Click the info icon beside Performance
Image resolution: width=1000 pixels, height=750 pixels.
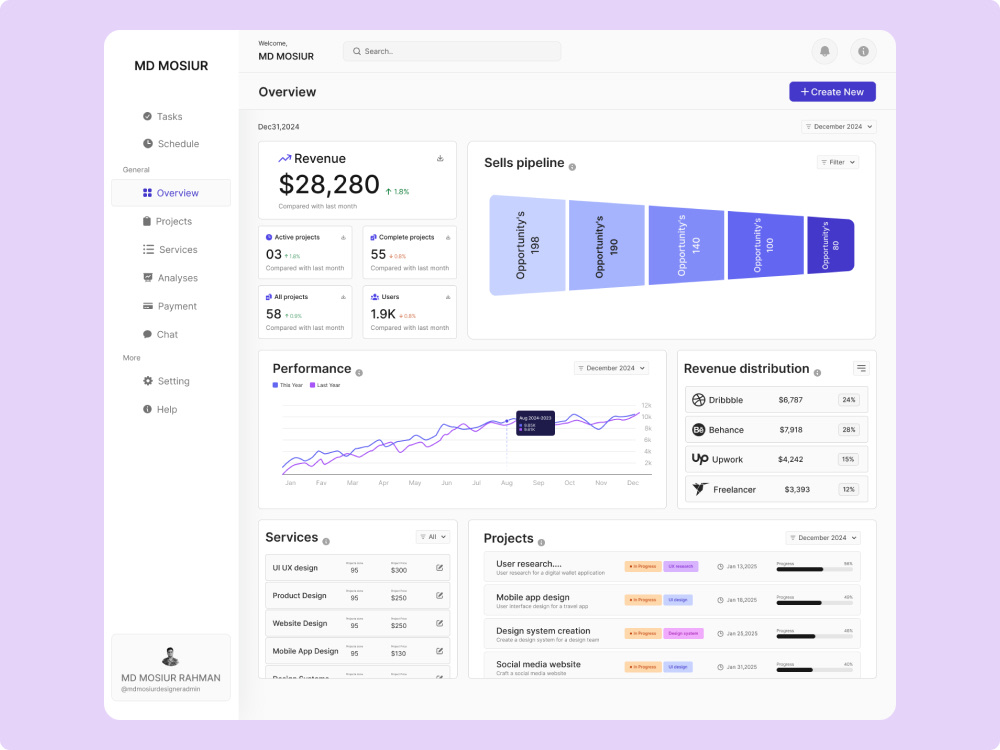[x=359, y=373]
